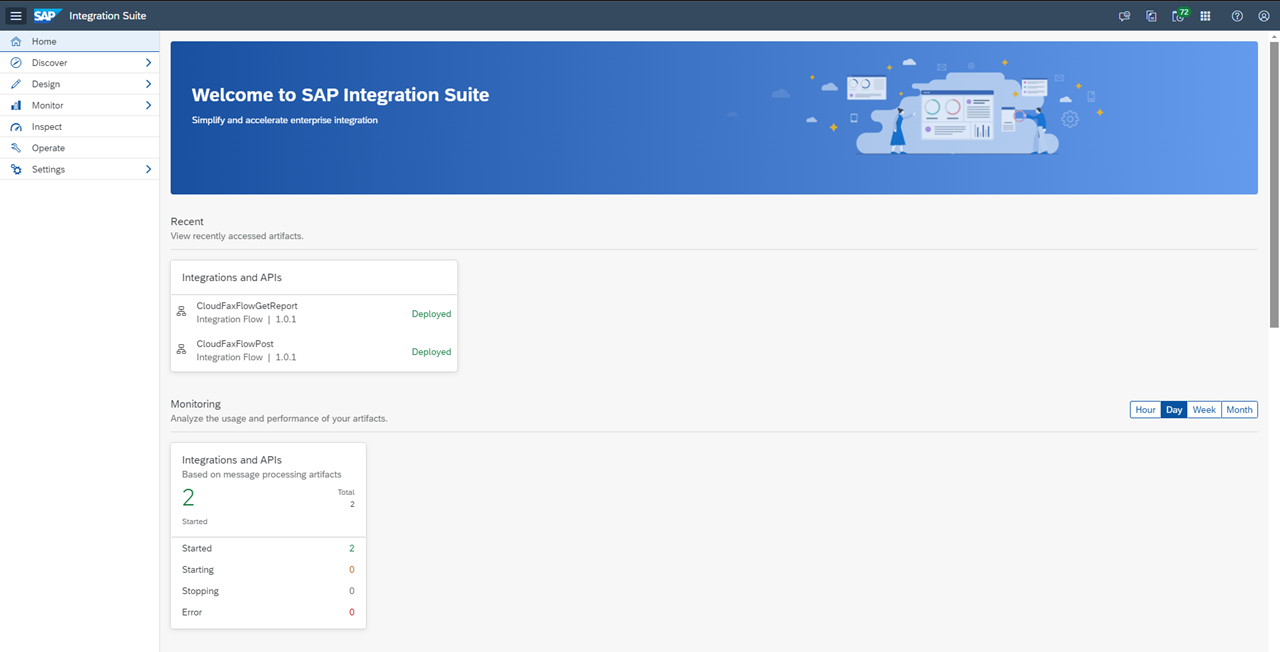The width and height of the screenshot is (1280, 652).
Task: Open the CloudFaxFlowPost integration flow
Action: coord(235,344)
